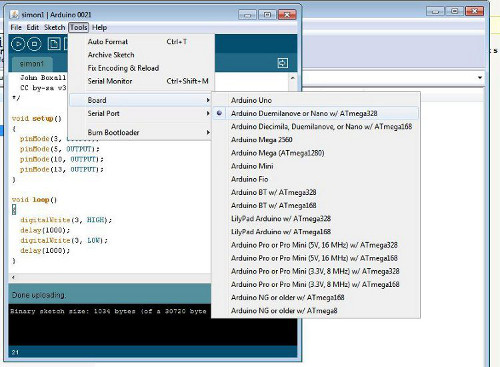Viewport: 500px width, 367px height.
Task: Select LilyPad Arduino w/ ATmega168
Action: click(x=316, y=232)
